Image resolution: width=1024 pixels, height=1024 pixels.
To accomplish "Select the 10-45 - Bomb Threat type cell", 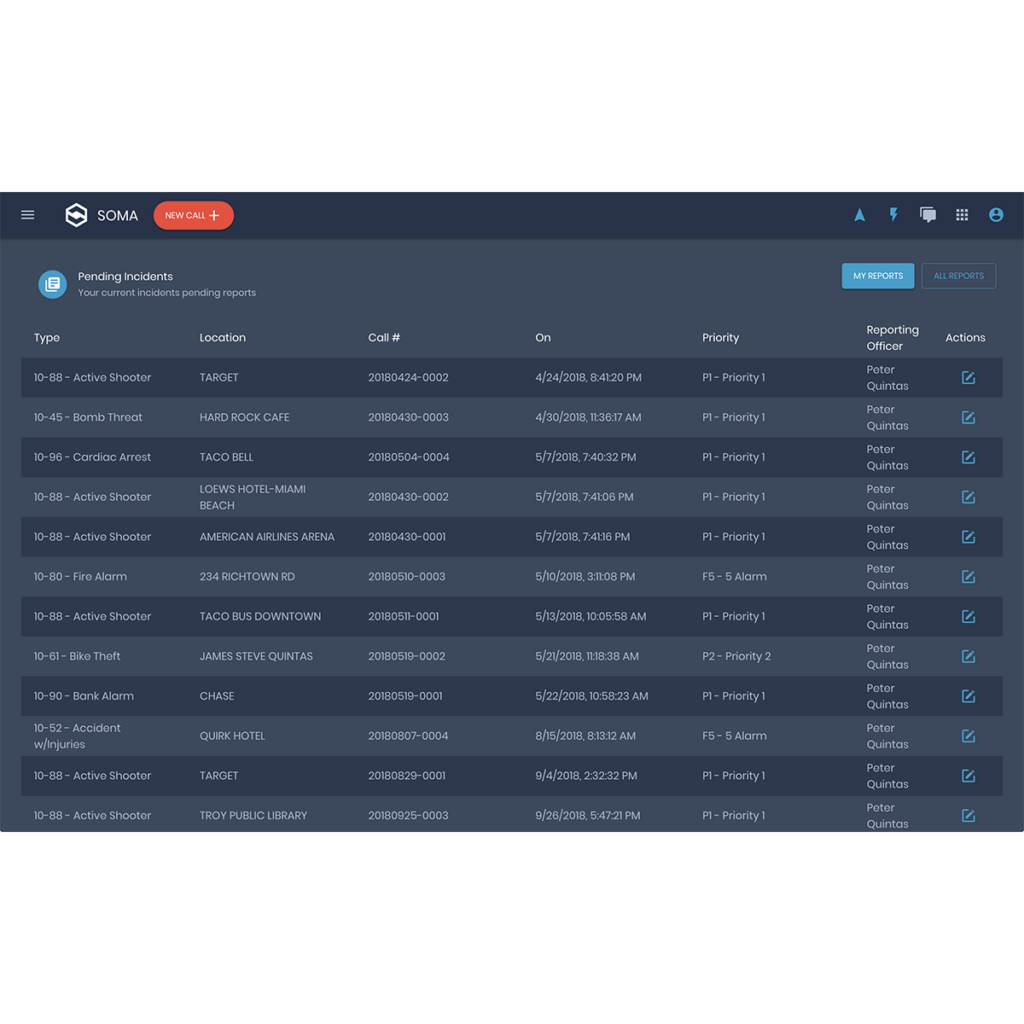I will [88, 417].
